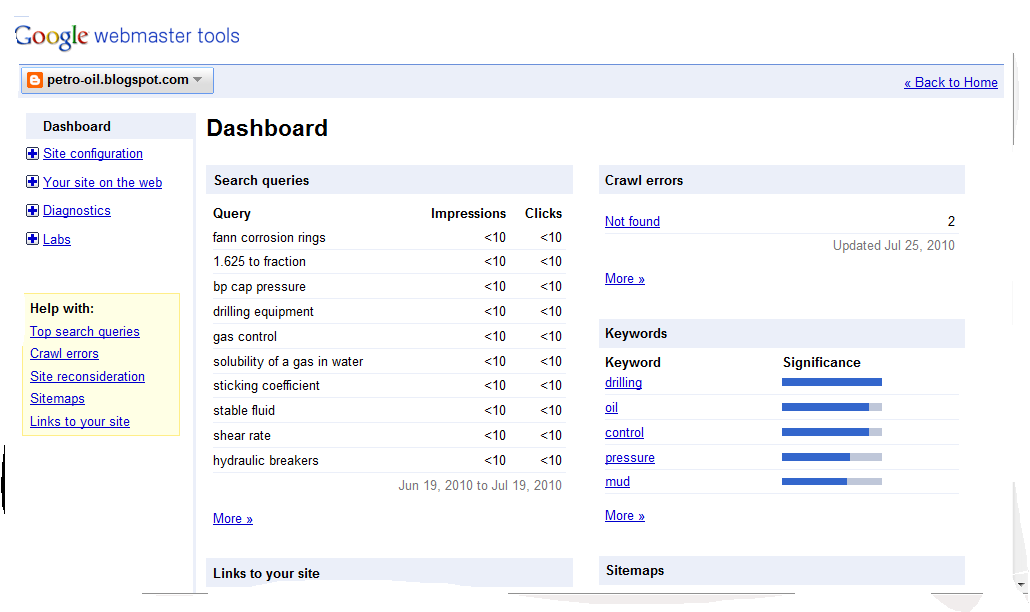This screenshot has width=1030, height=612.
Task: Select 'solubility of a gas in water' query
Action: coord(288,361)
